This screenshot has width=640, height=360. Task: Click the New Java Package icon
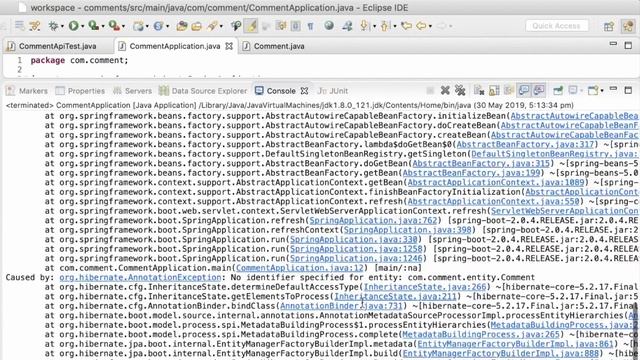138,26
